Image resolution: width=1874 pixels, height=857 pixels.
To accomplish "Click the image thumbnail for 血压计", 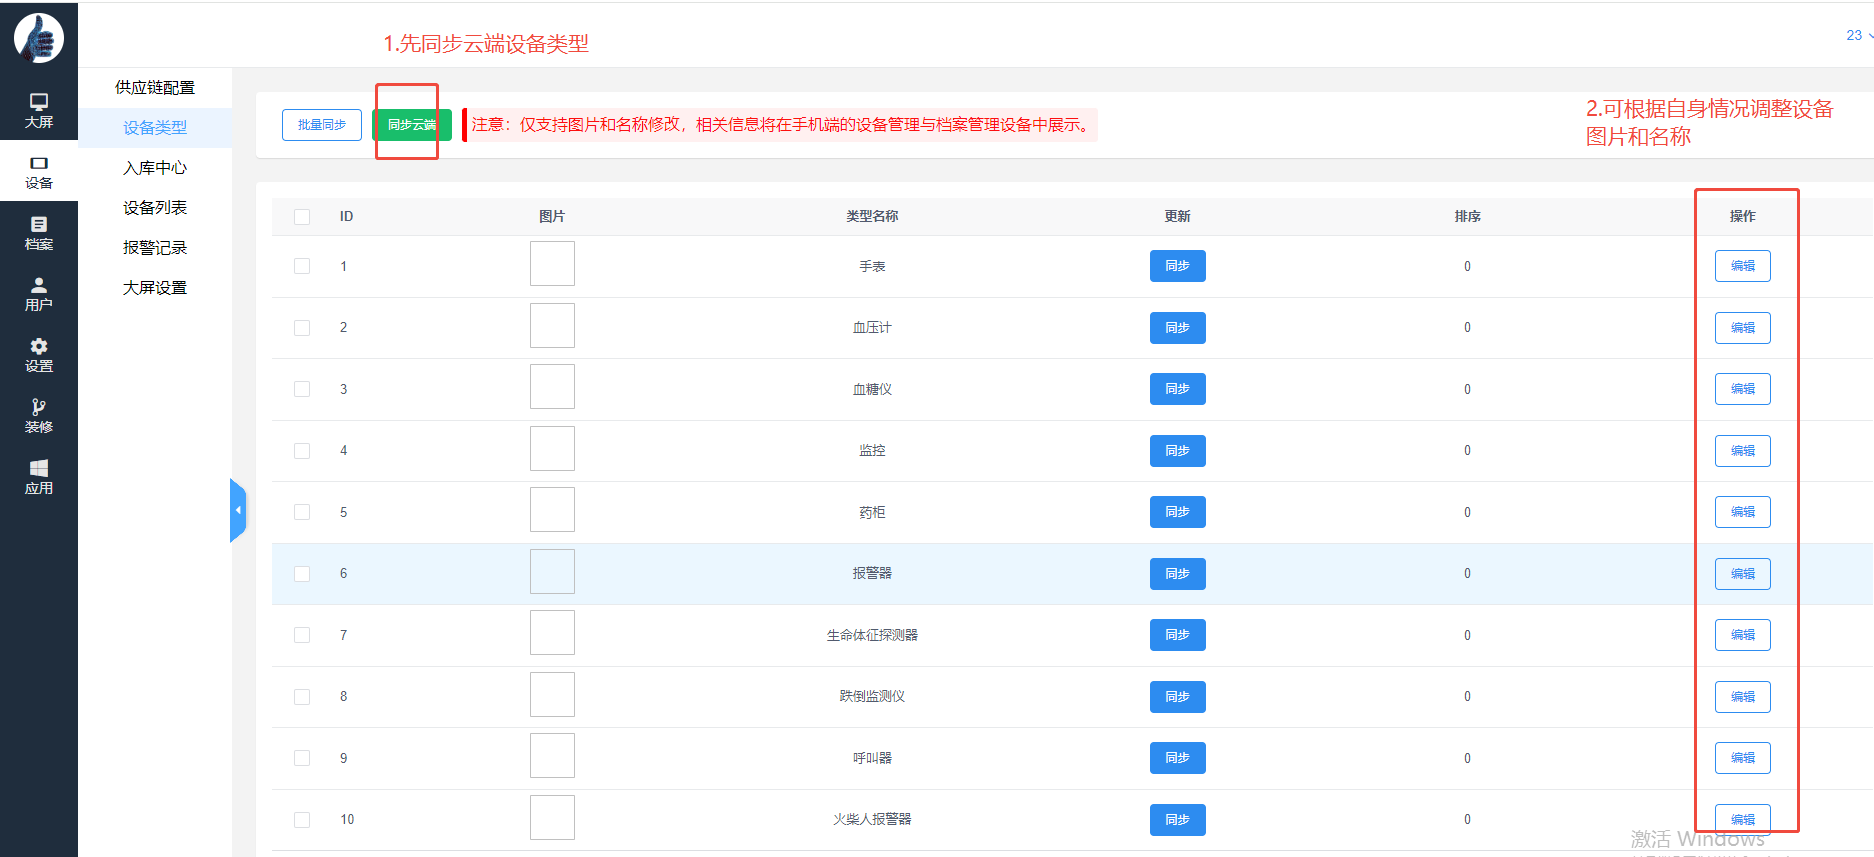I will point(552,325).
